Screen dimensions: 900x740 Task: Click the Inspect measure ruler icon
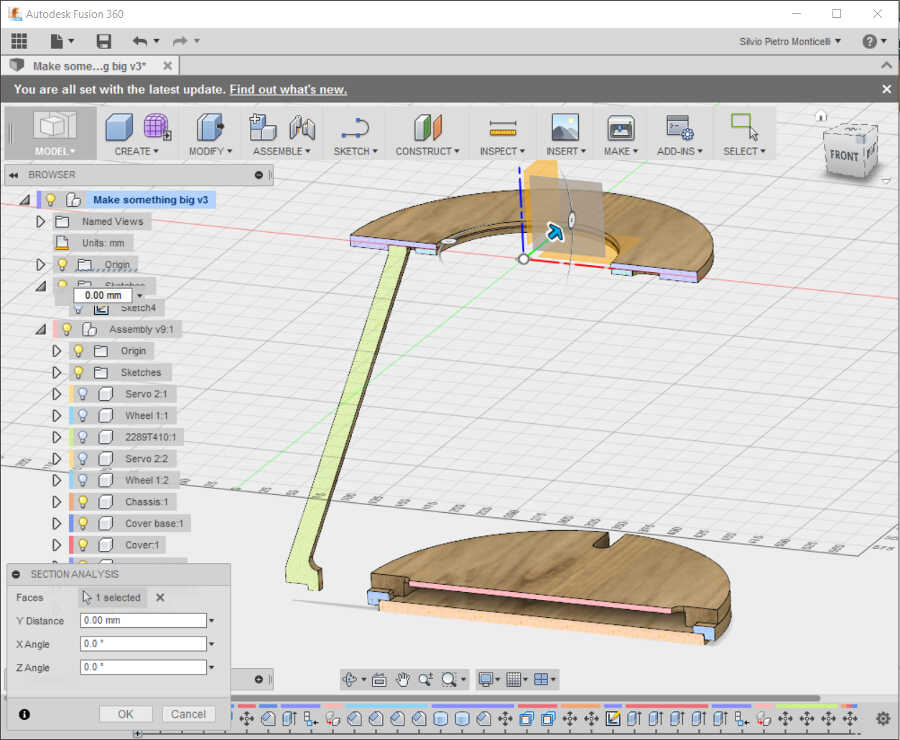[x=503, y=127]
